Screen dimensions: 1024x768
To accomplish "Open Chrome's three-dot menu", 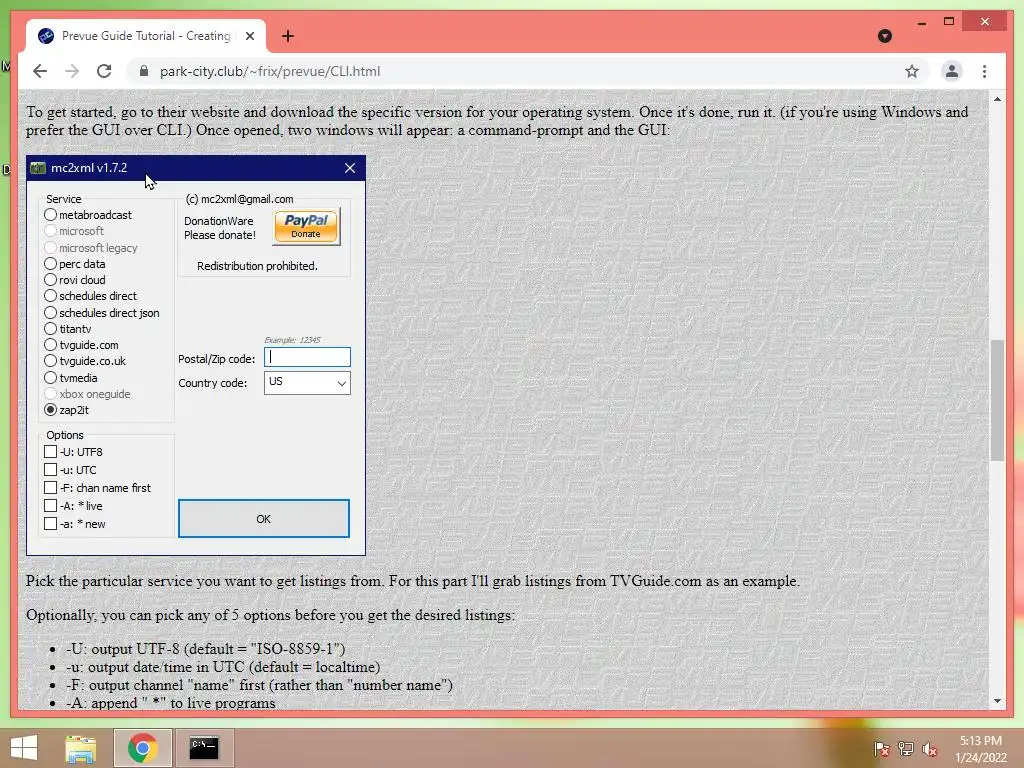I will pos(984,71).
